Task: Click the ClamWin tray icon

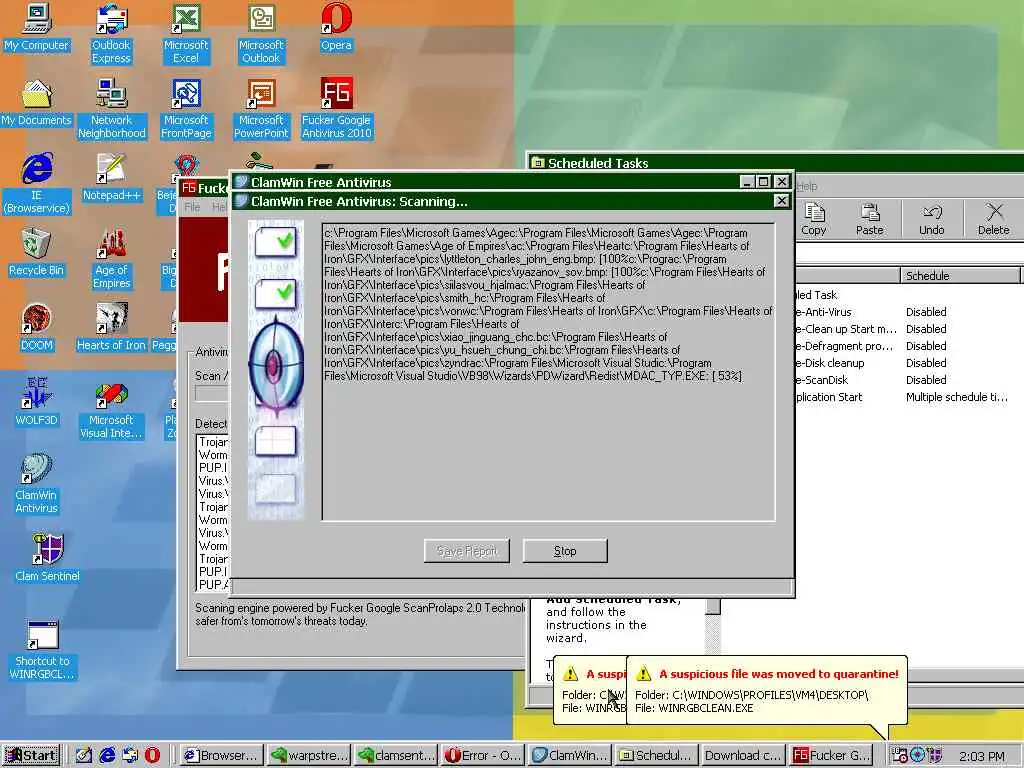Action: point(918,756)
